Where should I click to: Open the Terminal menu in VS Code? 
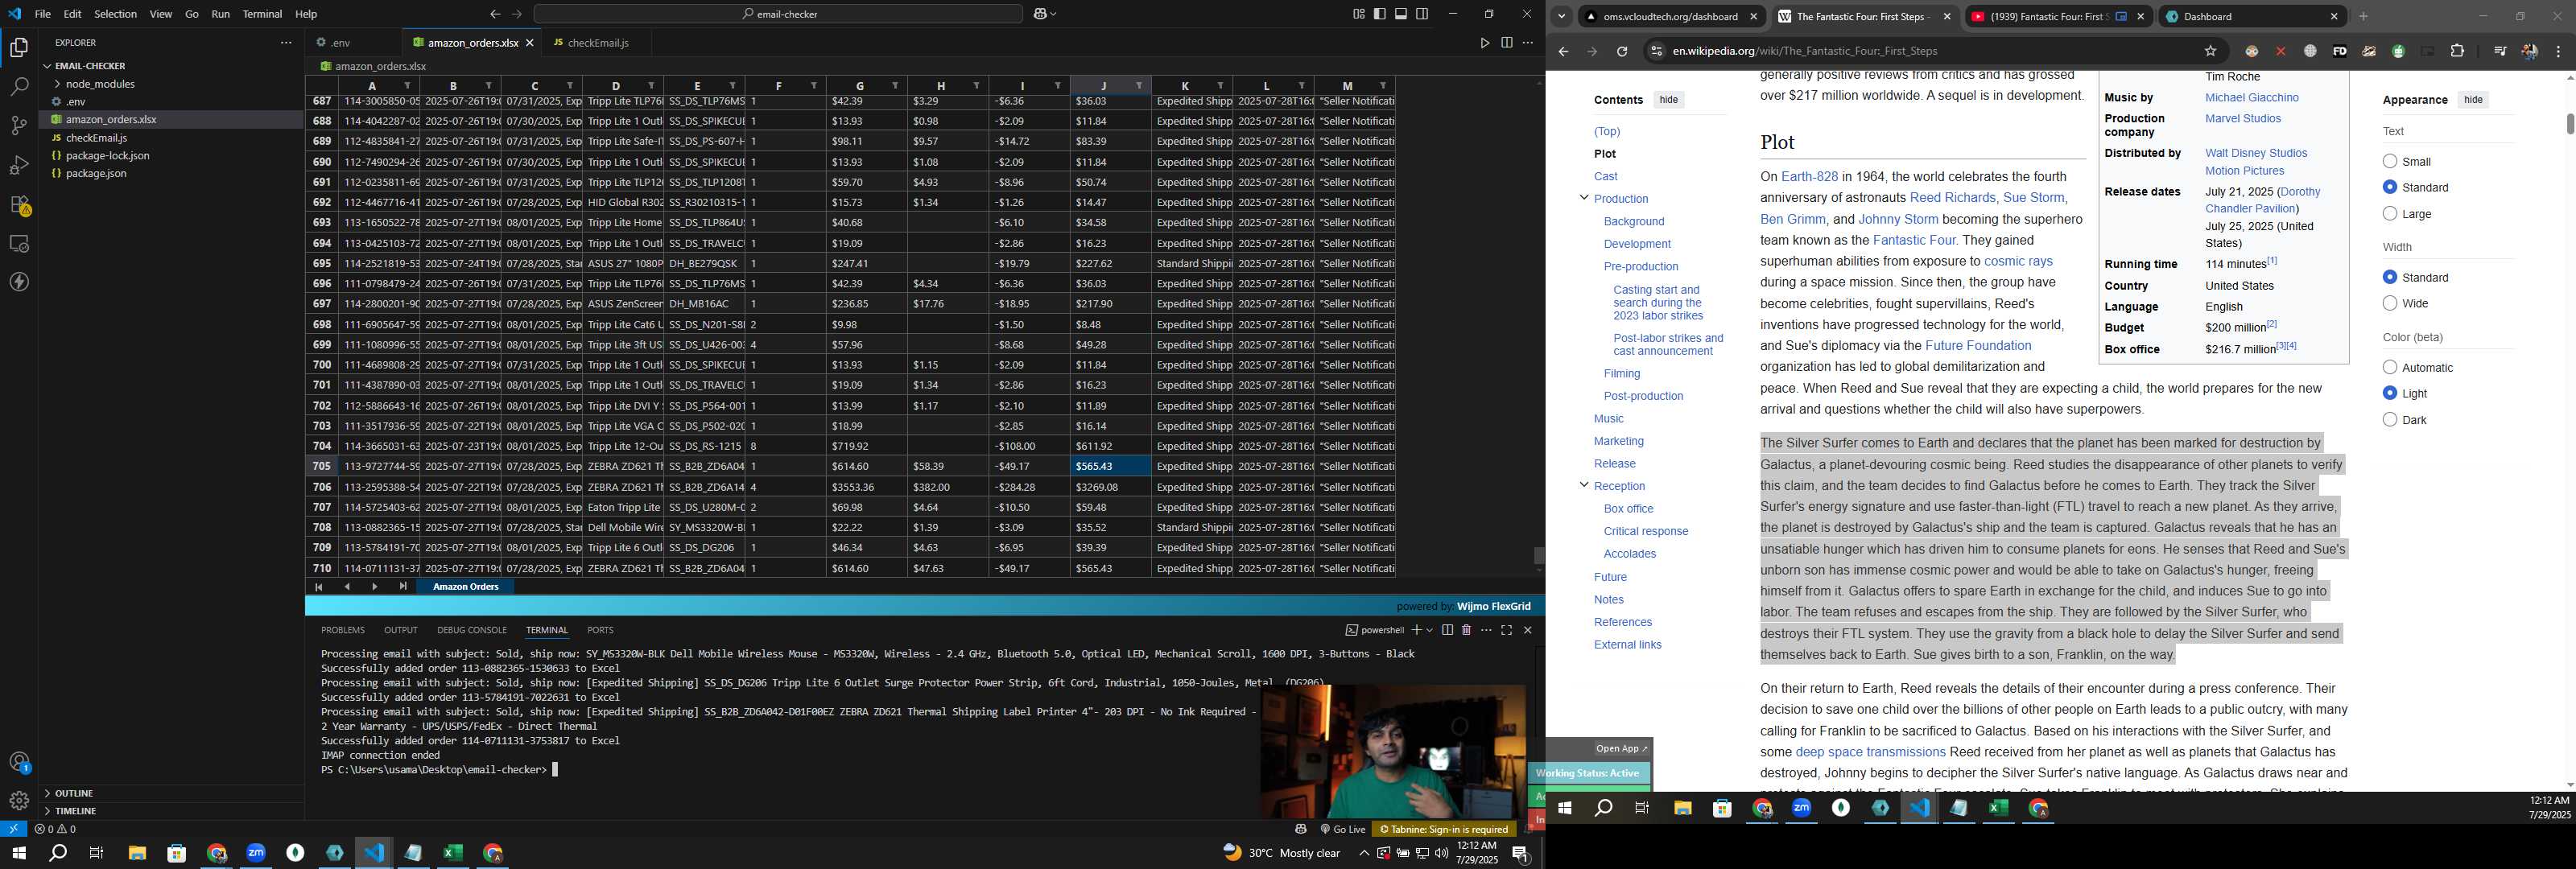pyautogui.click(x=262, y=14)
